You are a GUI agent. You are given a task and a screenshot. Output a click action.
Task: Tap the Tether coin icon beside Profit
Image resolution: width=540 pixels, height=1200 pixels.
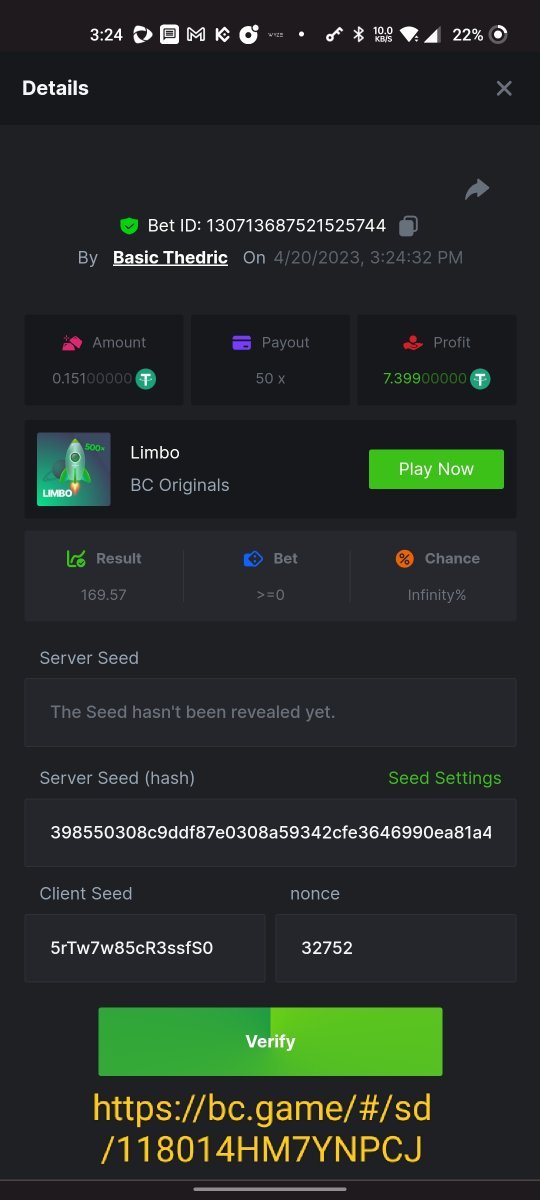pyautogui.click(x=481, y=379)
